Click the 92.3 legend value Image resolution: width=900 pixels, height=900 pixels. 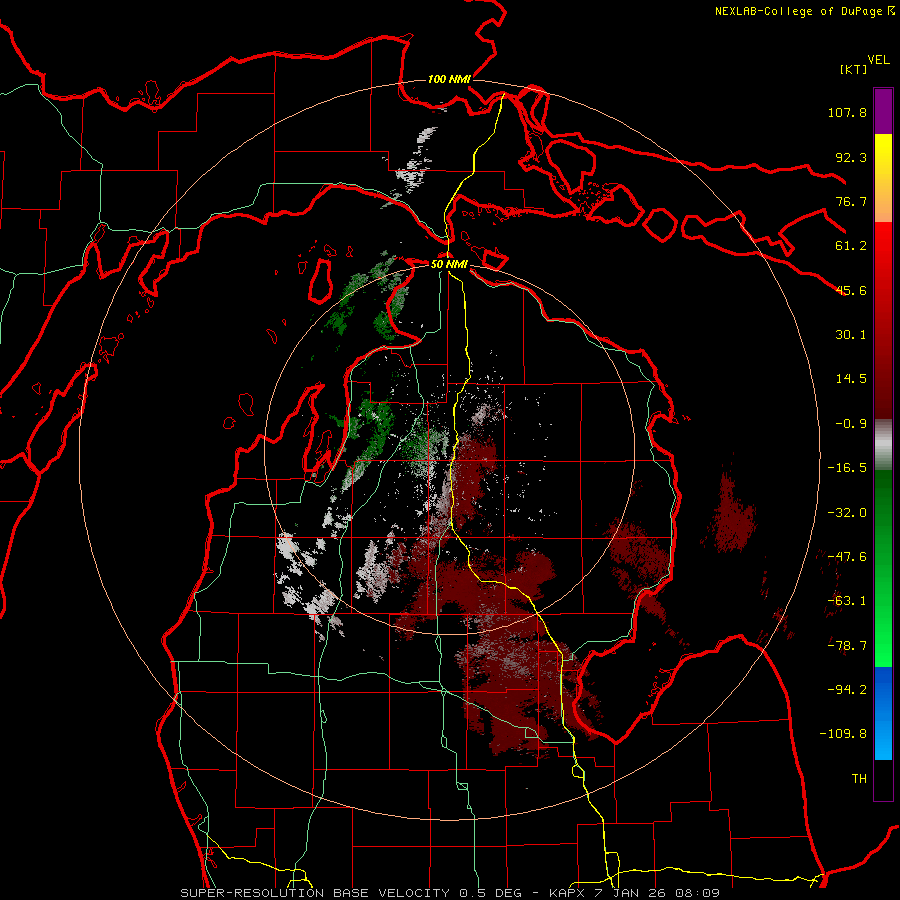click(x=851, y=157)
